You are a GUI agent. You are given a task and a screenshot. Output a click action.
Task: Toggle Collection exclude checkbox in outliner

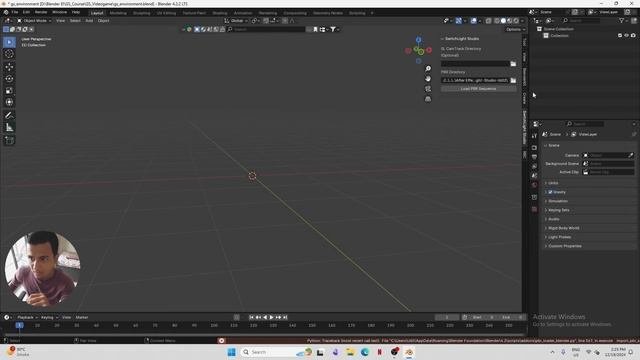pyautogui.click(x=620, y=36)
